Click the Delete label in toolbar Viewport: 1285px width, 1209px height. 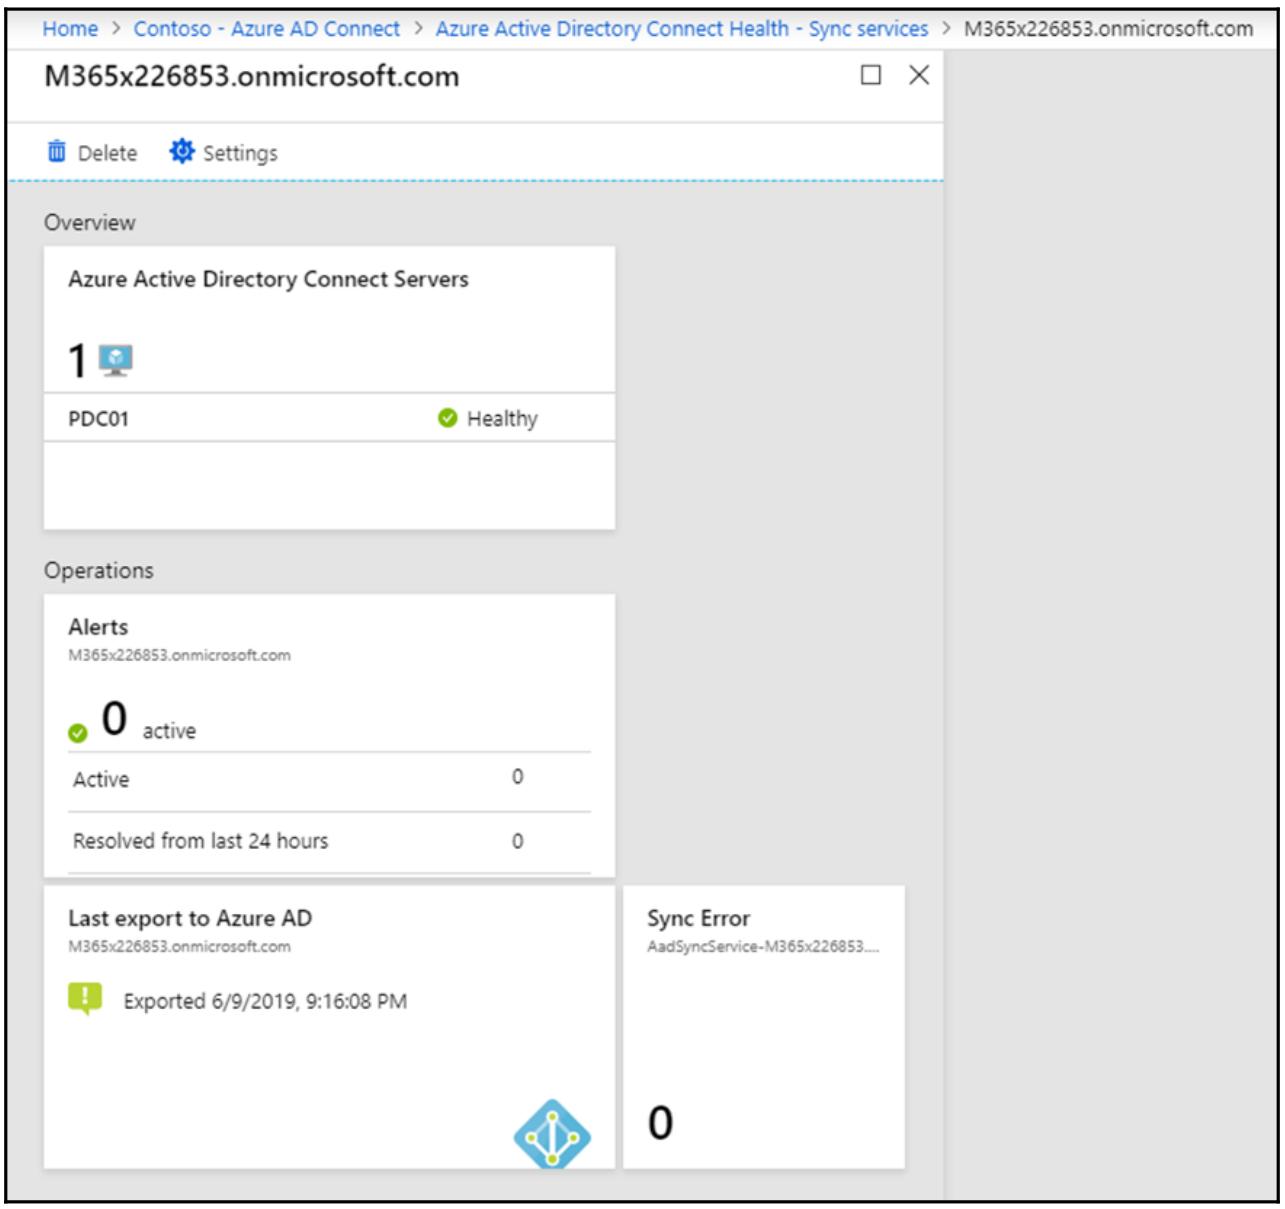point(107,153)
